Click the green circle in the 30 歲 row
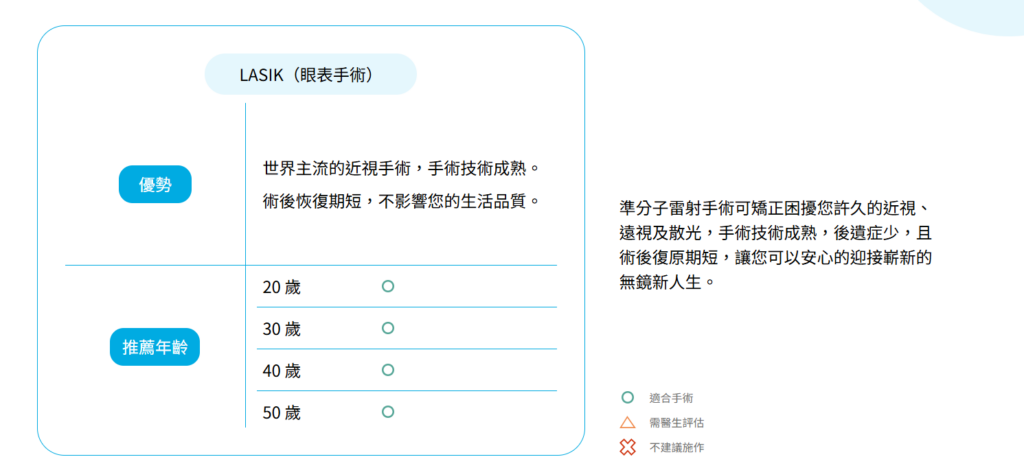The image size is (1024, 468). pyautogui.click(x=388, y=328)
